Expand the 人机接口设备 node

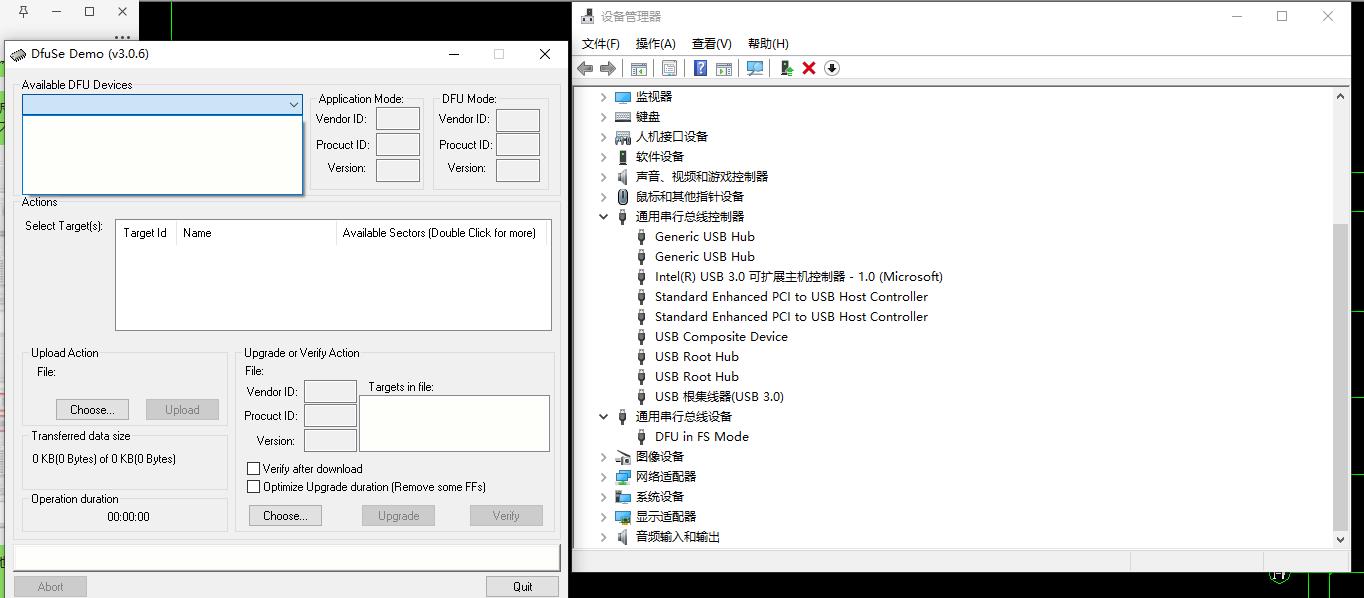tap(603, 136)
